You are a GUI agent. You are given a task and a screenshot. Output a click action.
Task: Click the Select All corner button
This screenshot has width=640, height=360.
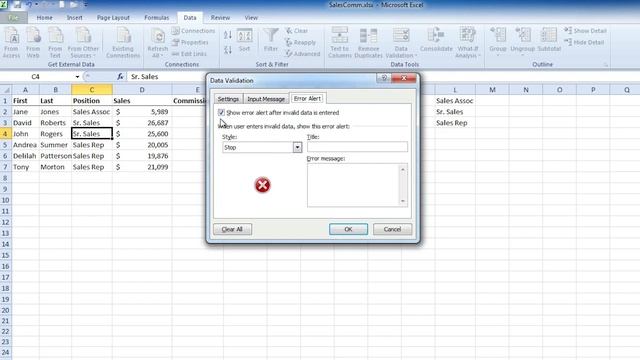(6, 90)
